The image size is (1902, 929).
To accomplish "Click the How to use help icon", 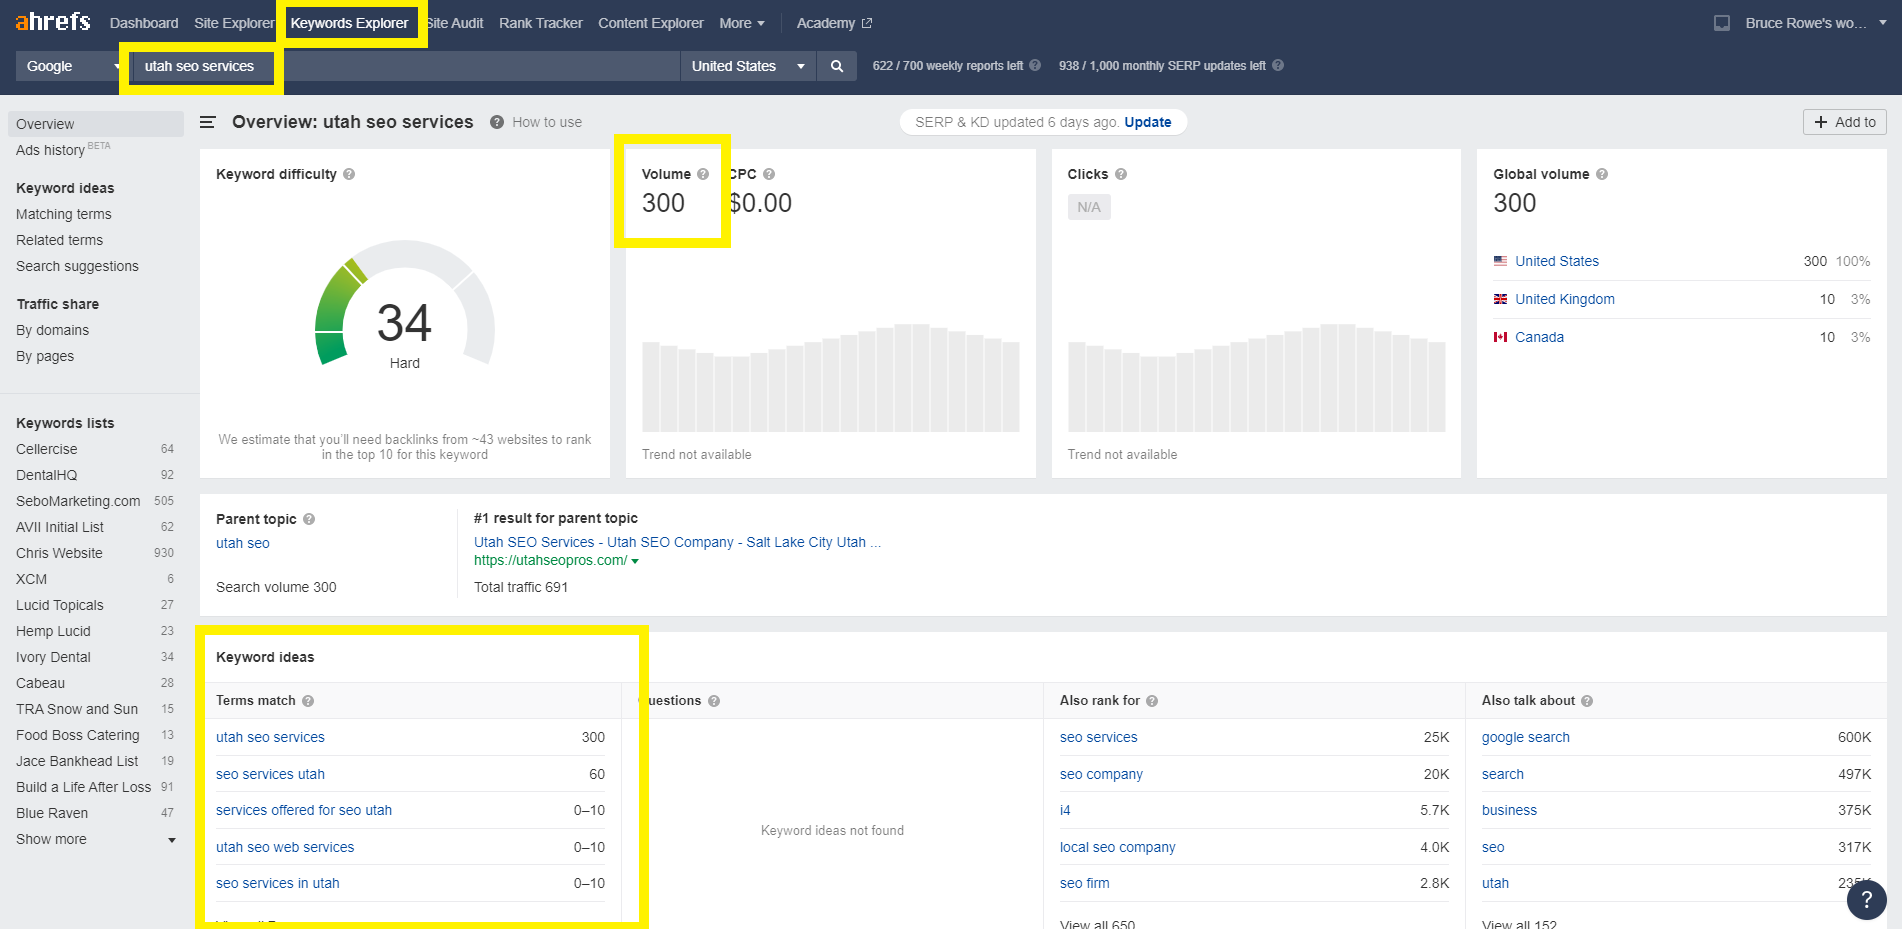I will [x=496, y=122].
